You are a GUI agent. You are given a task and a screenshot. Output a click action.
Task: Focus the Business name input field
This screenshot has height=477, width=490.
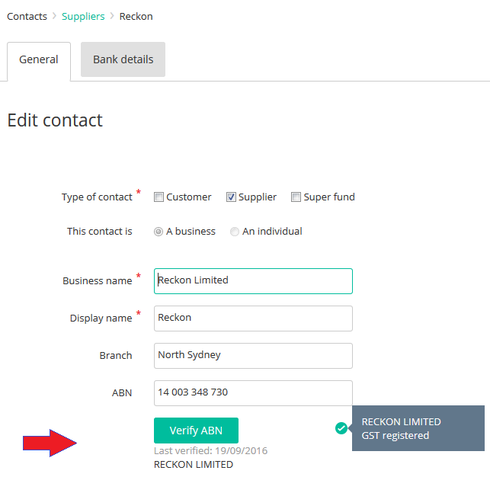[x=253, y=281]
